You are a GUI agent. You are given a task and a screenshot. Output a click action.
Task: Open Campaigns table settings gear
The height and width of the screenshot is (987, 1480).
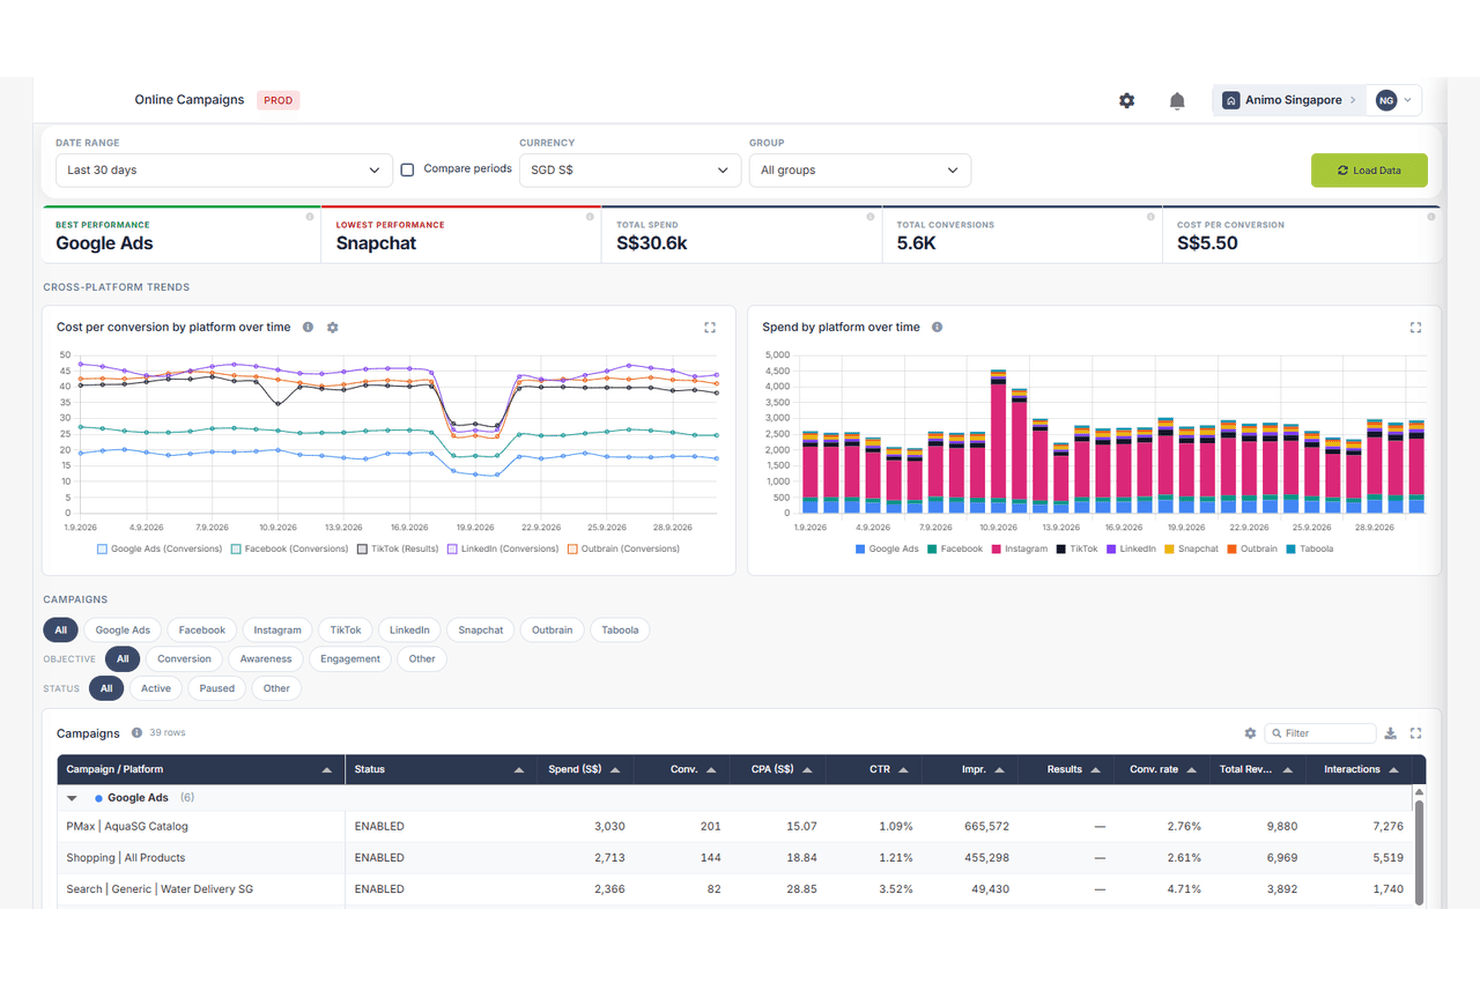point(1250,733)
